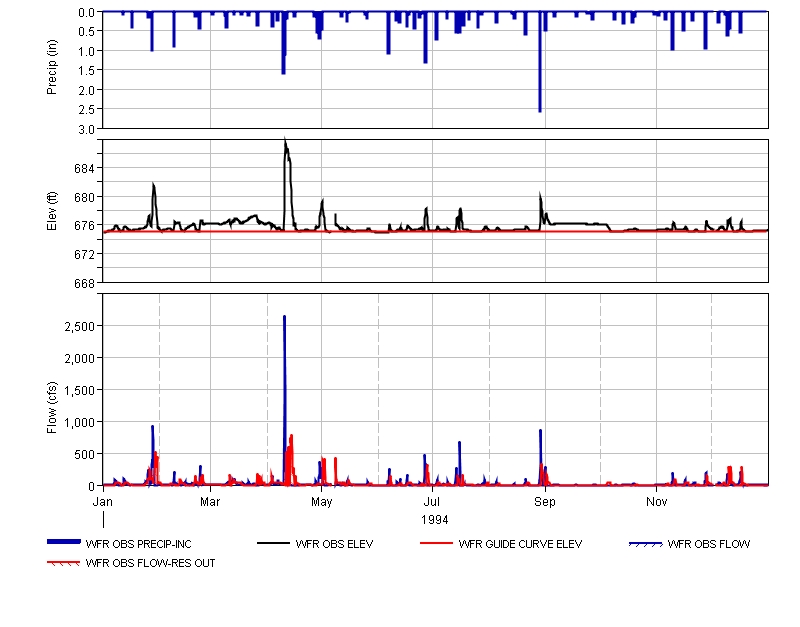
Task: Click the 2,500 tick label on flow axis
Action: 78,326
